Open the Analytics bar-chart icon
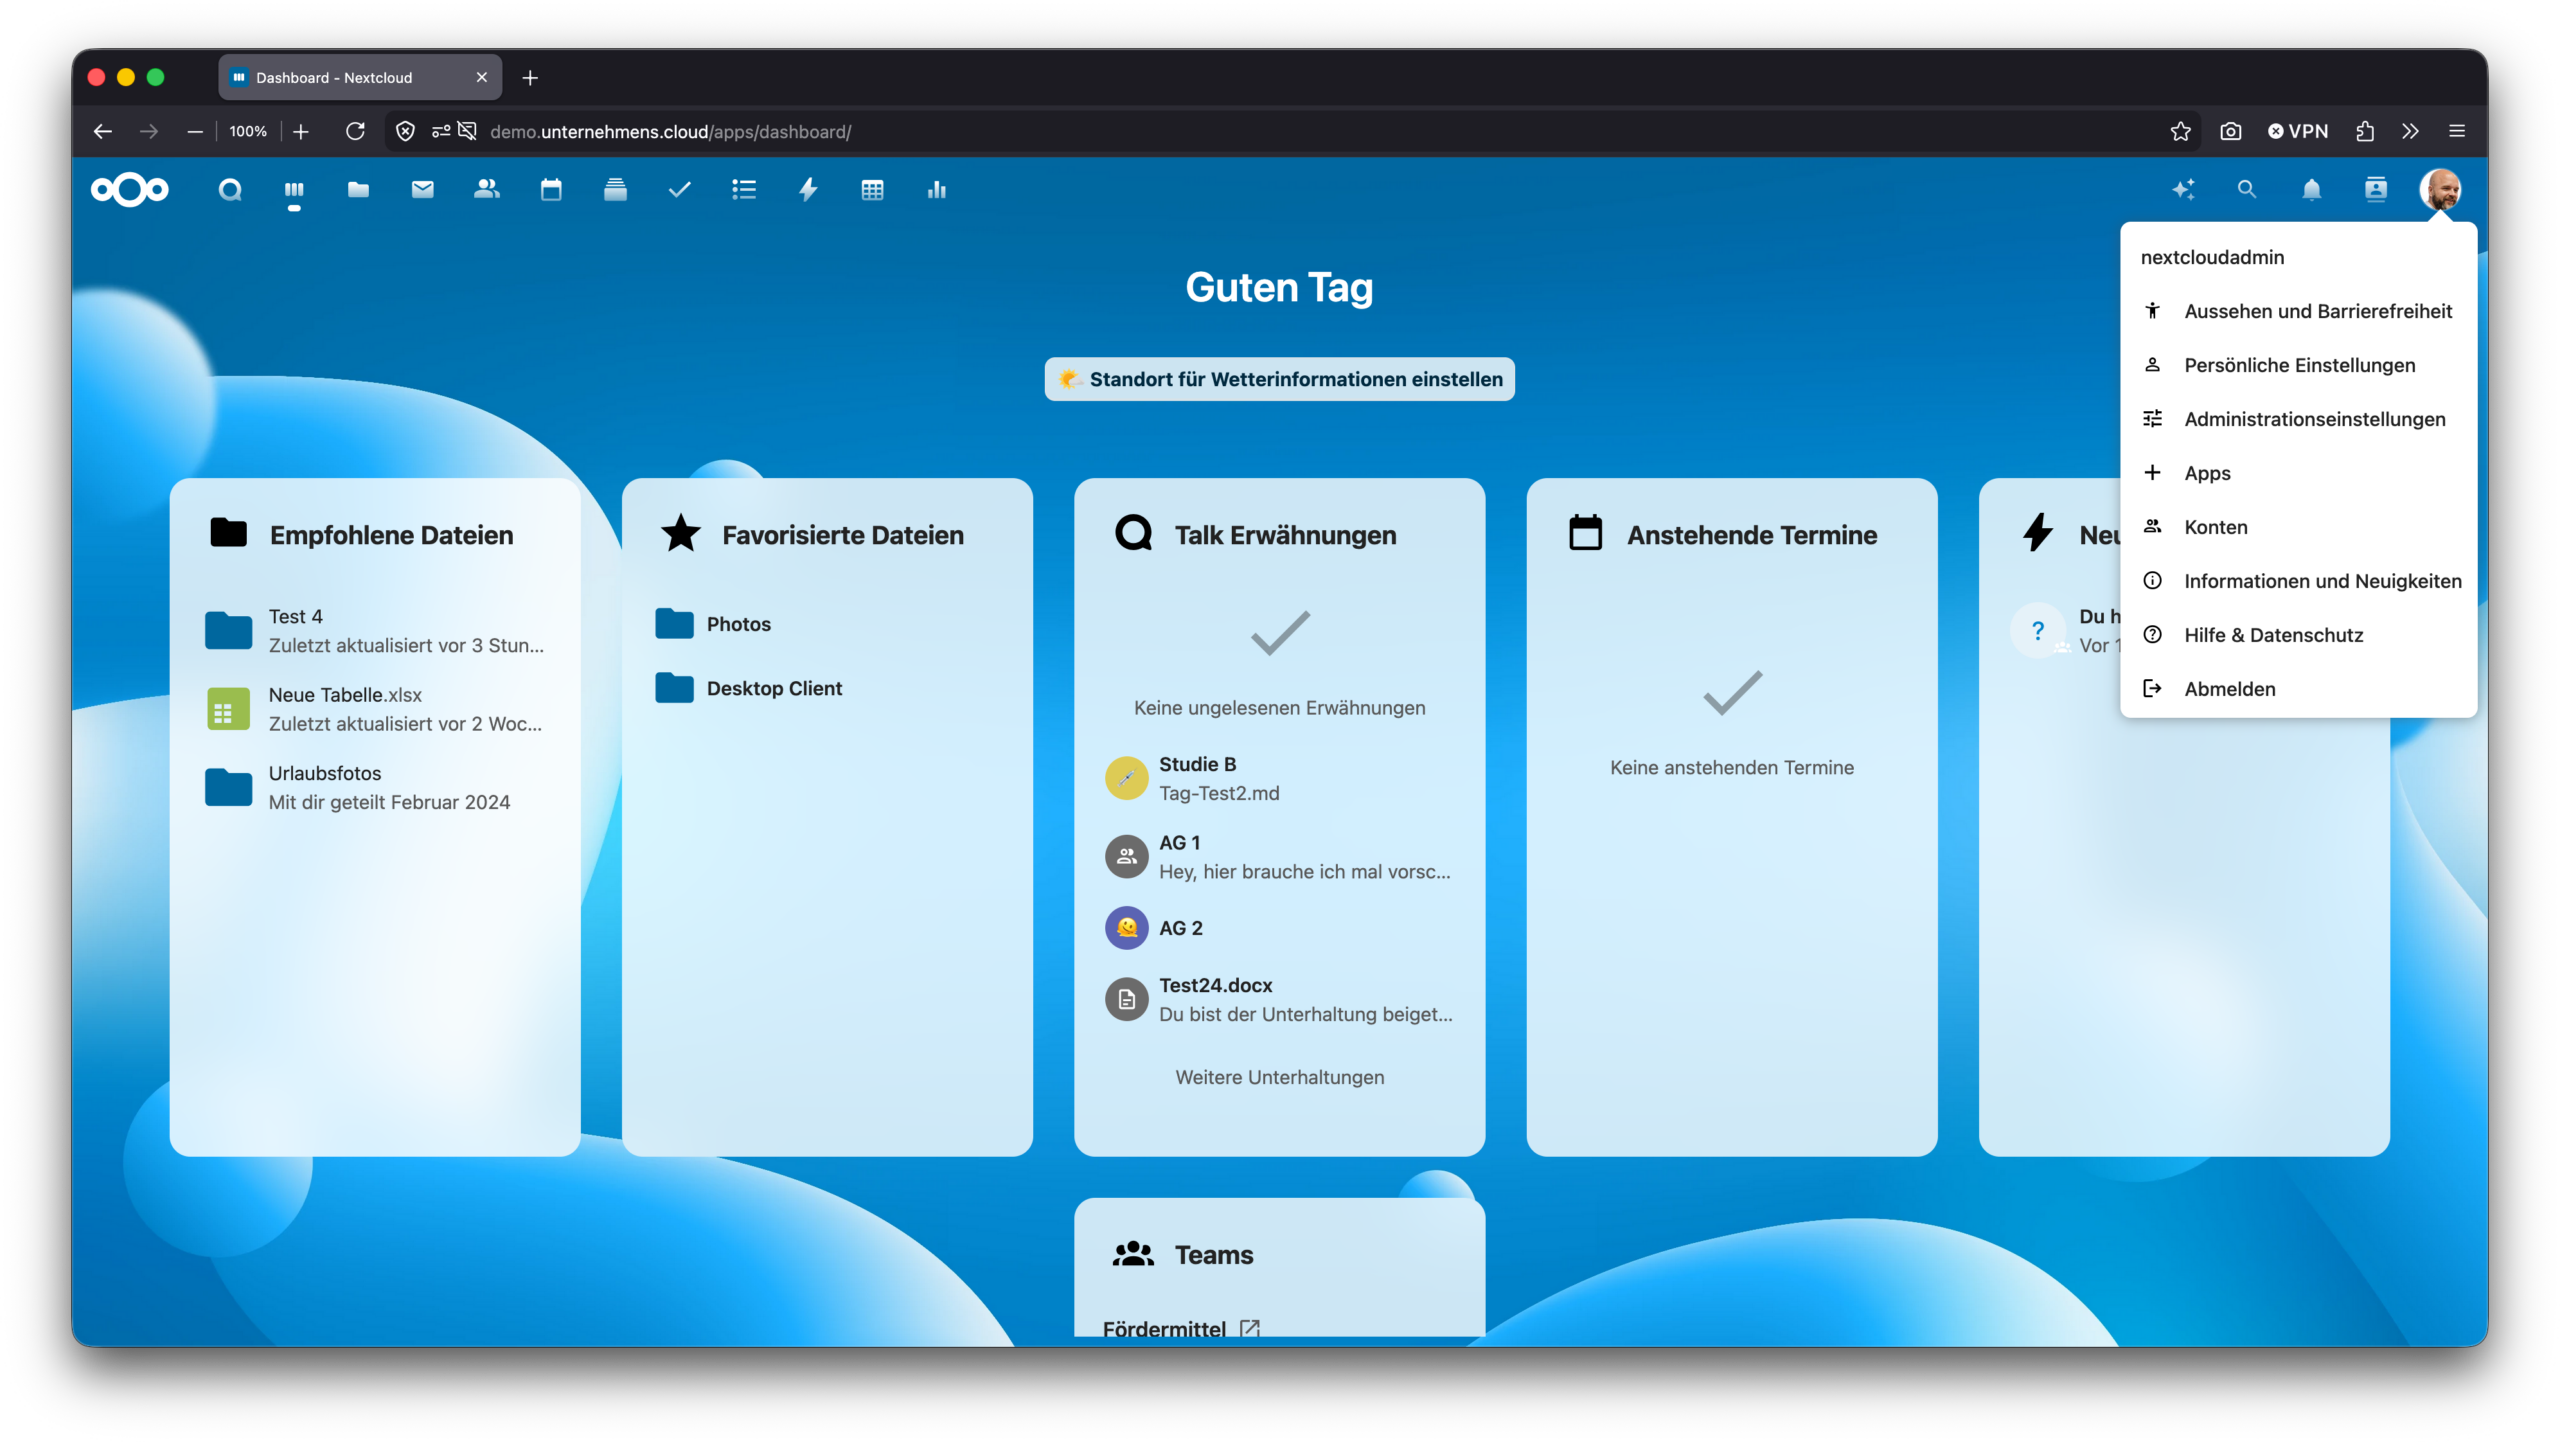2560x1442 pixels. [x=937, y=190]
